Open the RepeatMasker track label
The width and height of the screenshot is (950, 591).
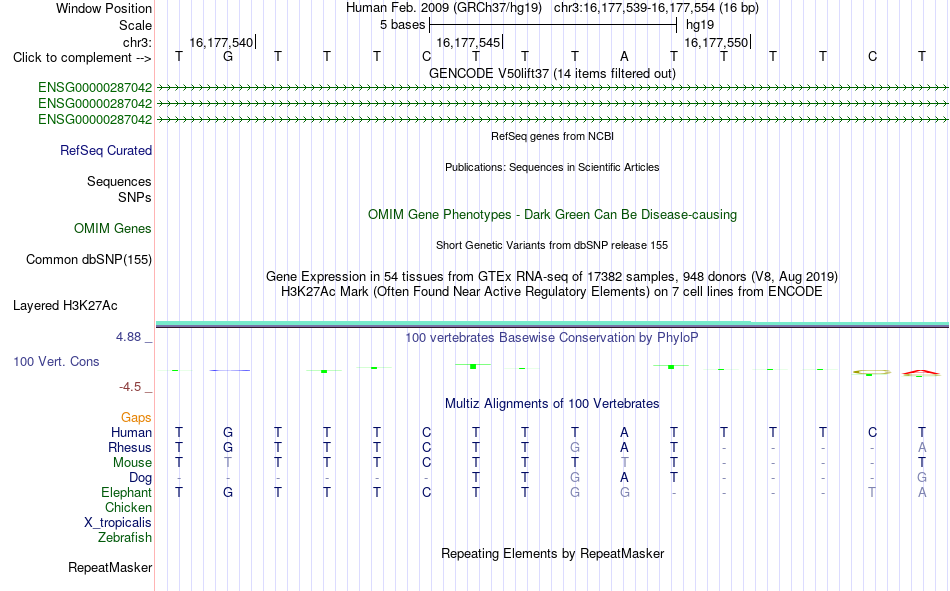pyautogui.click(x=110, y=567)
